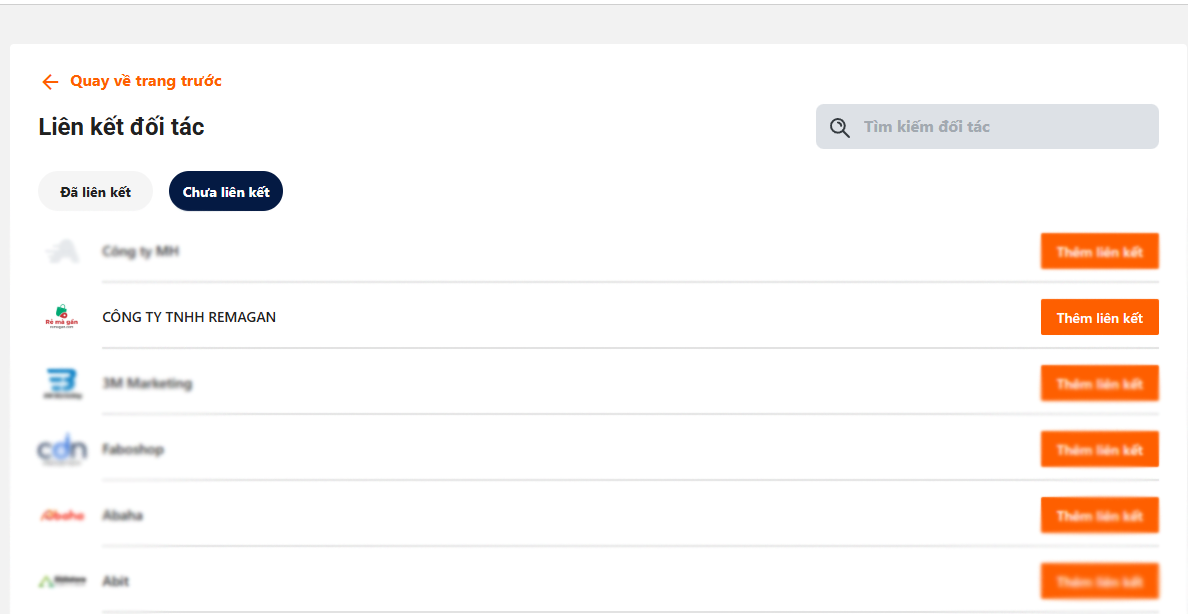This screenshot has width=1188, height=614.
Task: Click the 3M Marketing logo
Action: (x=62, y=384)
